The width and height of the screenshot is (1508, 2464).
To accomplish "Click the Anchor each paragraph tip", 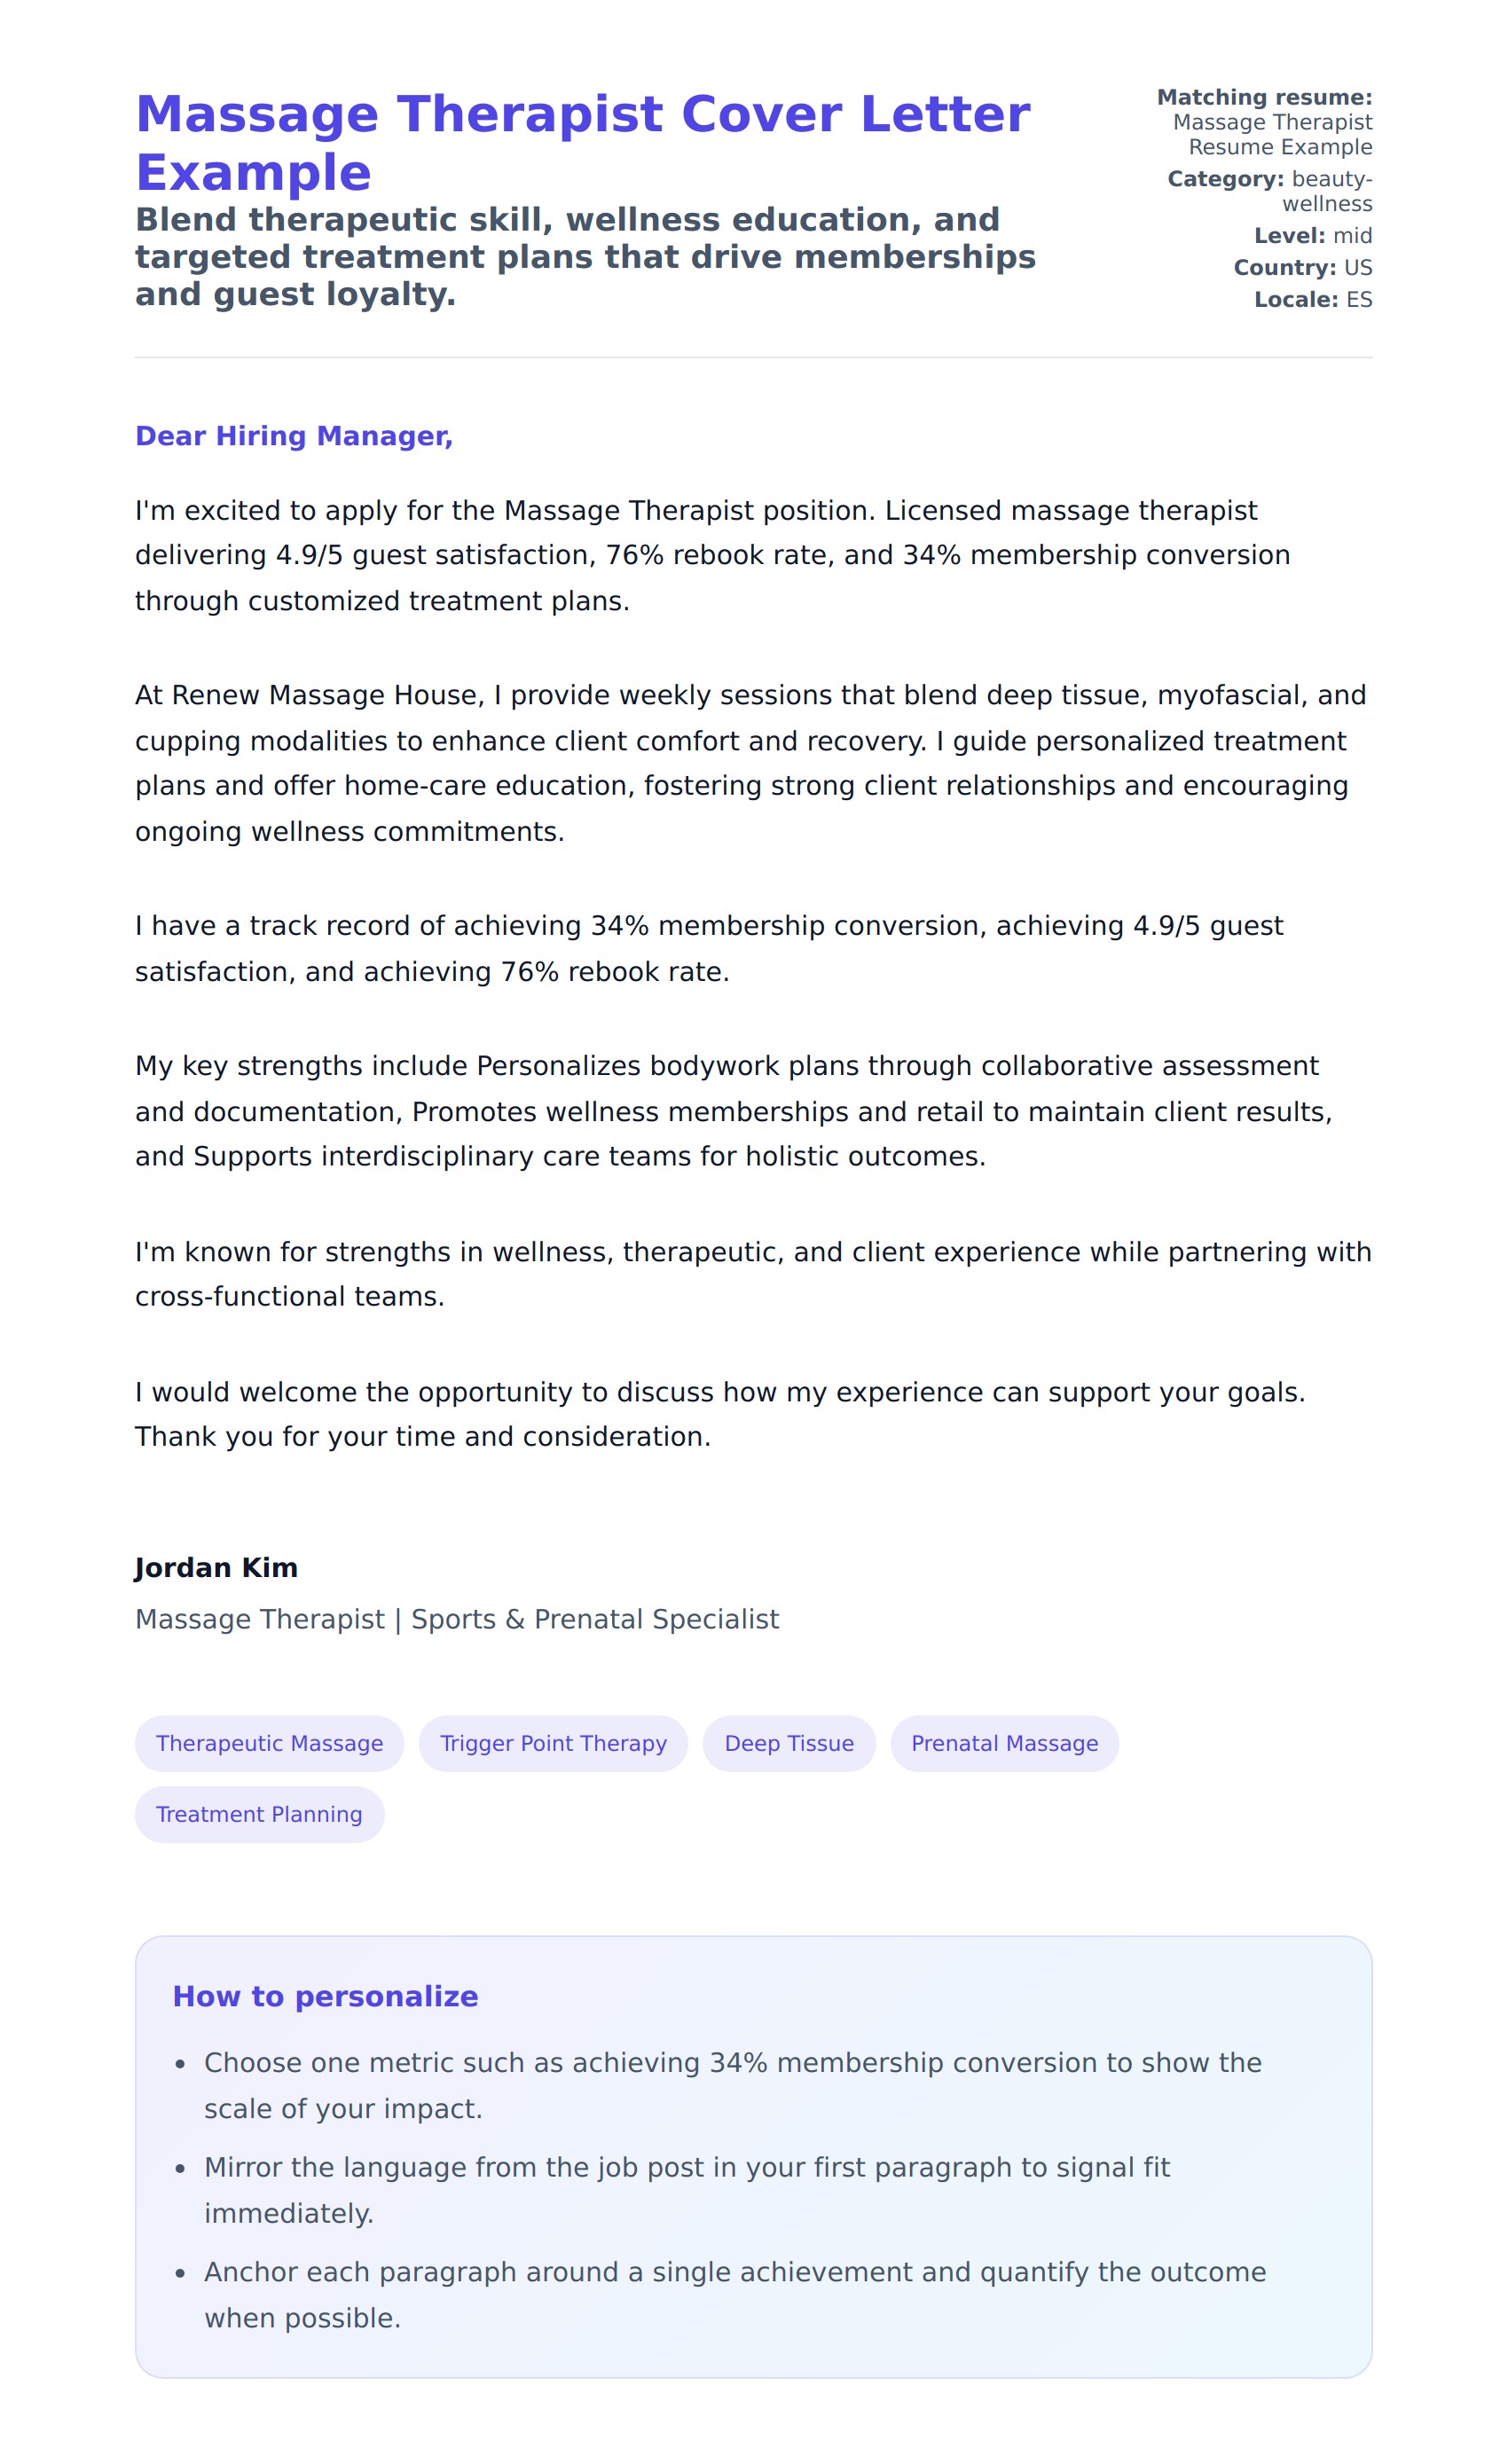I will [734, 2295].
